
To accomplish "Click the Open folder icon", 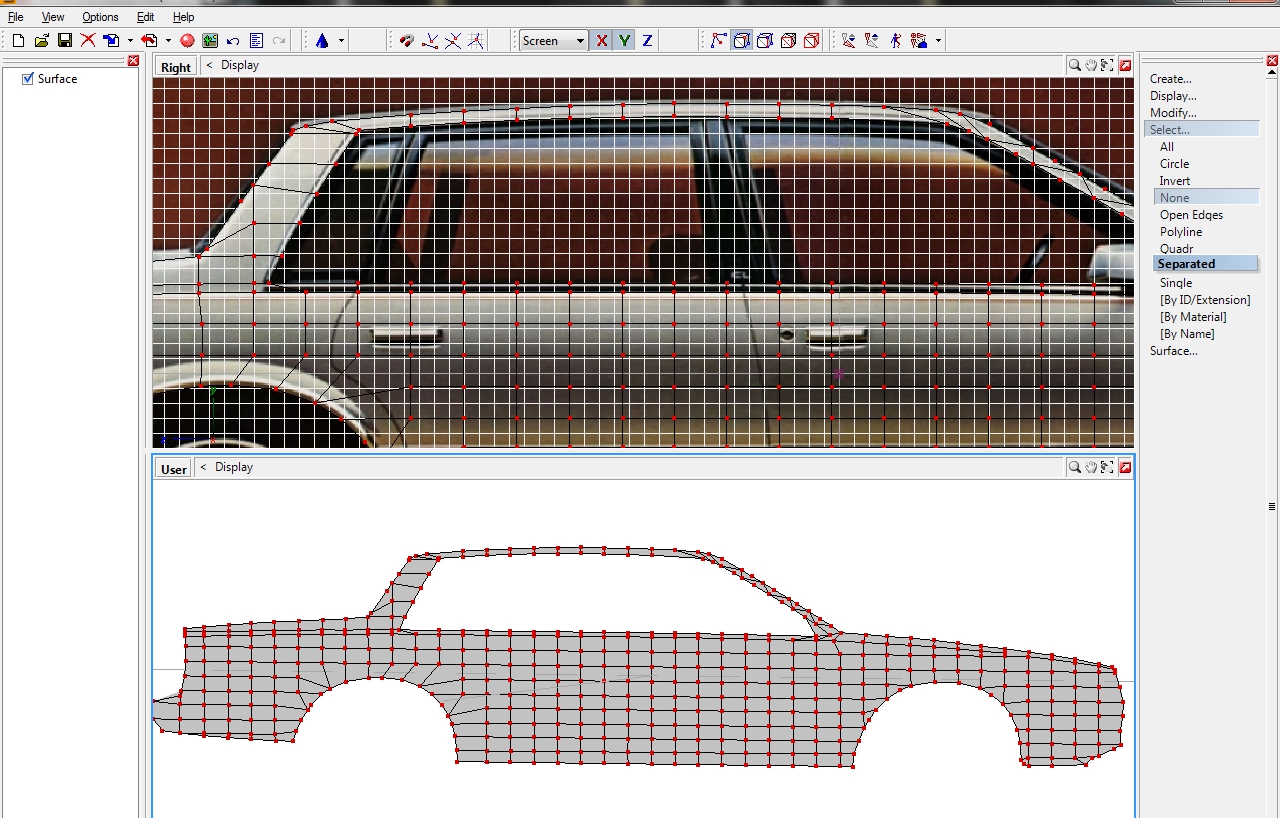I will click(41, 41).
